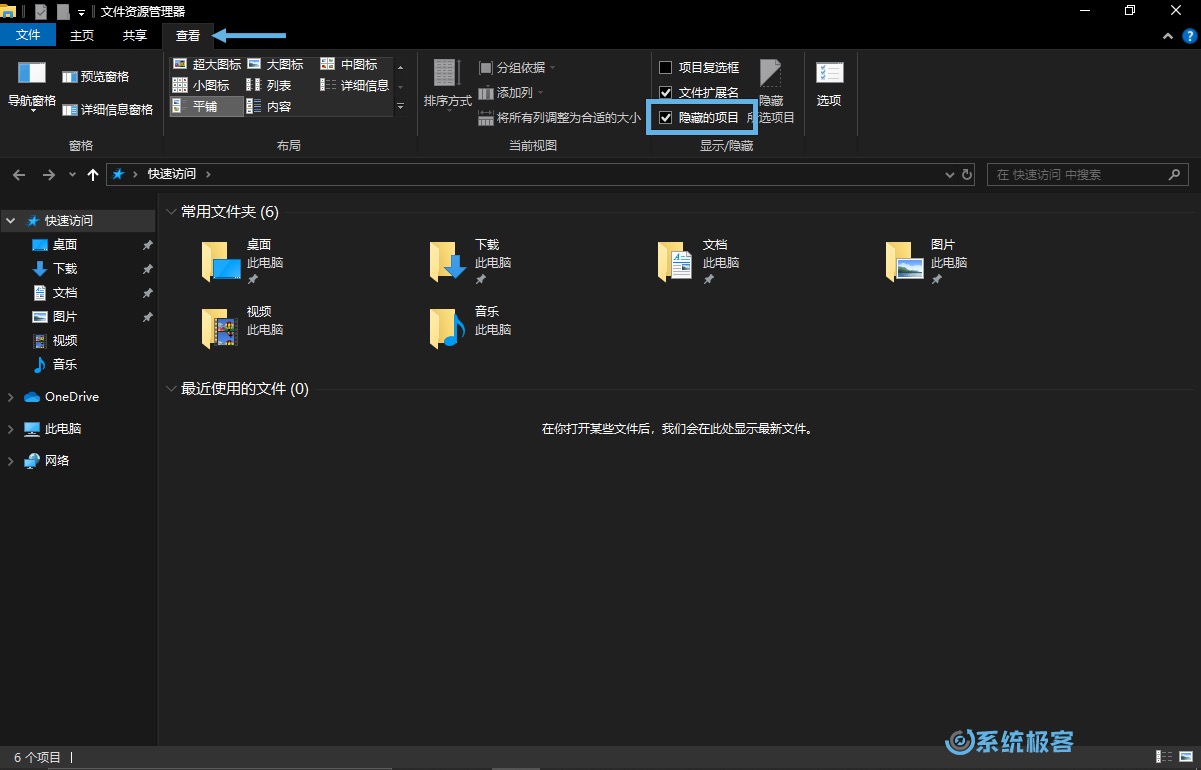Uncheck the 文件扩展名 checkbox
The height and width of the screenshot is (770, 1201).
click(x=666, y=93)
